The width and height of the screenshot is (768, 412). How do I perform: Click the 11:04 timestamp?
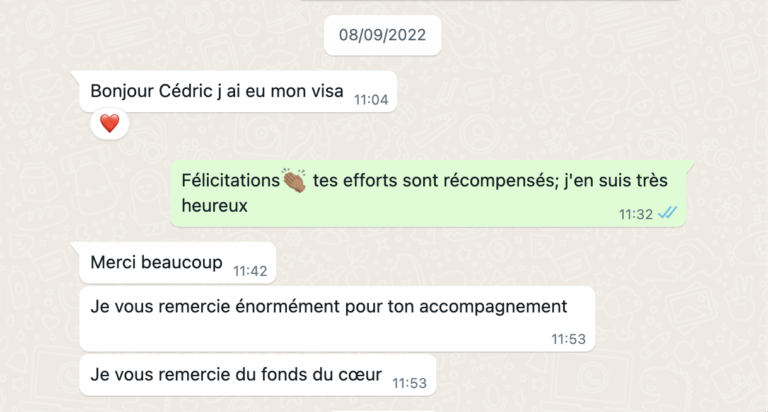pos(370,100)
